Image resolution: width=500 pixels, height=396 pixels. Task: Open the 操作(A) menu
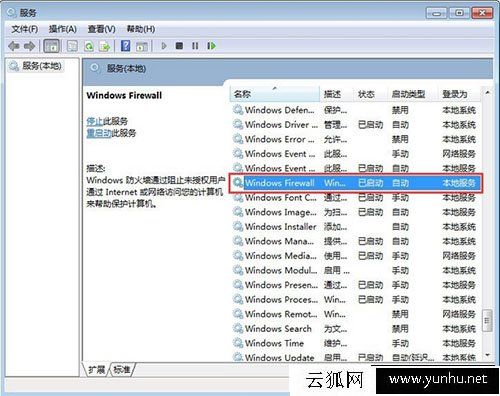click(63, 29)
